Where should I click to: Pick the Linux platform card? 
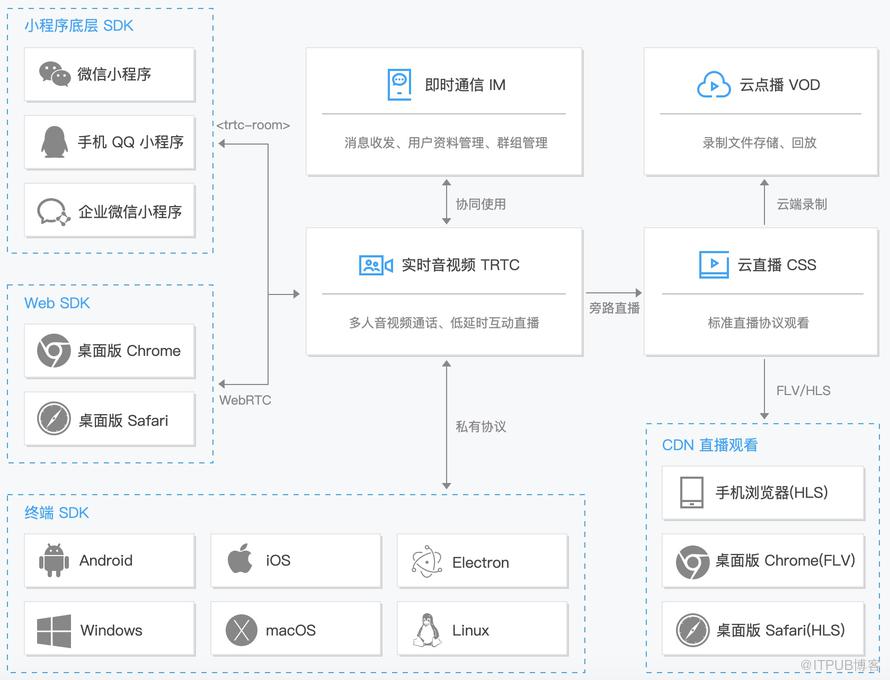(482, 629)
